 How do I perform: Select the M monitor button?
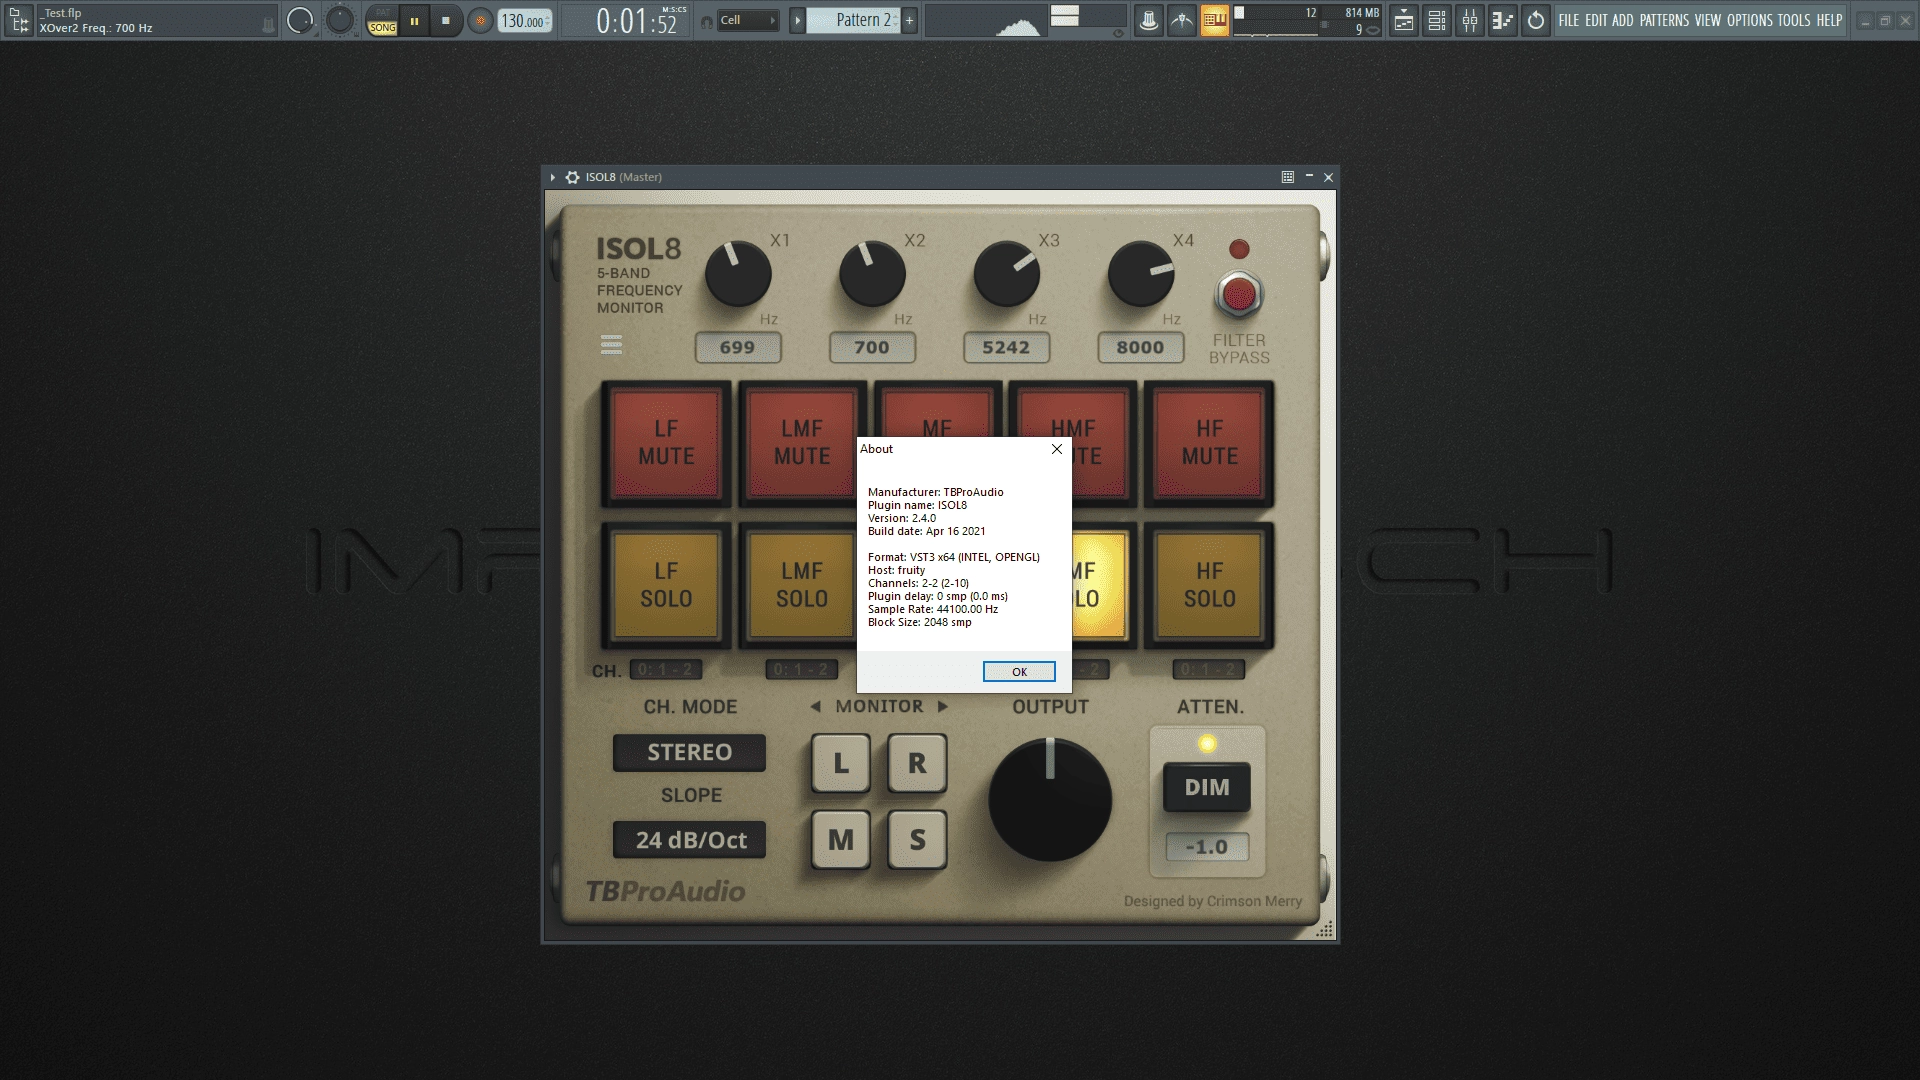[x=841, y=840]
